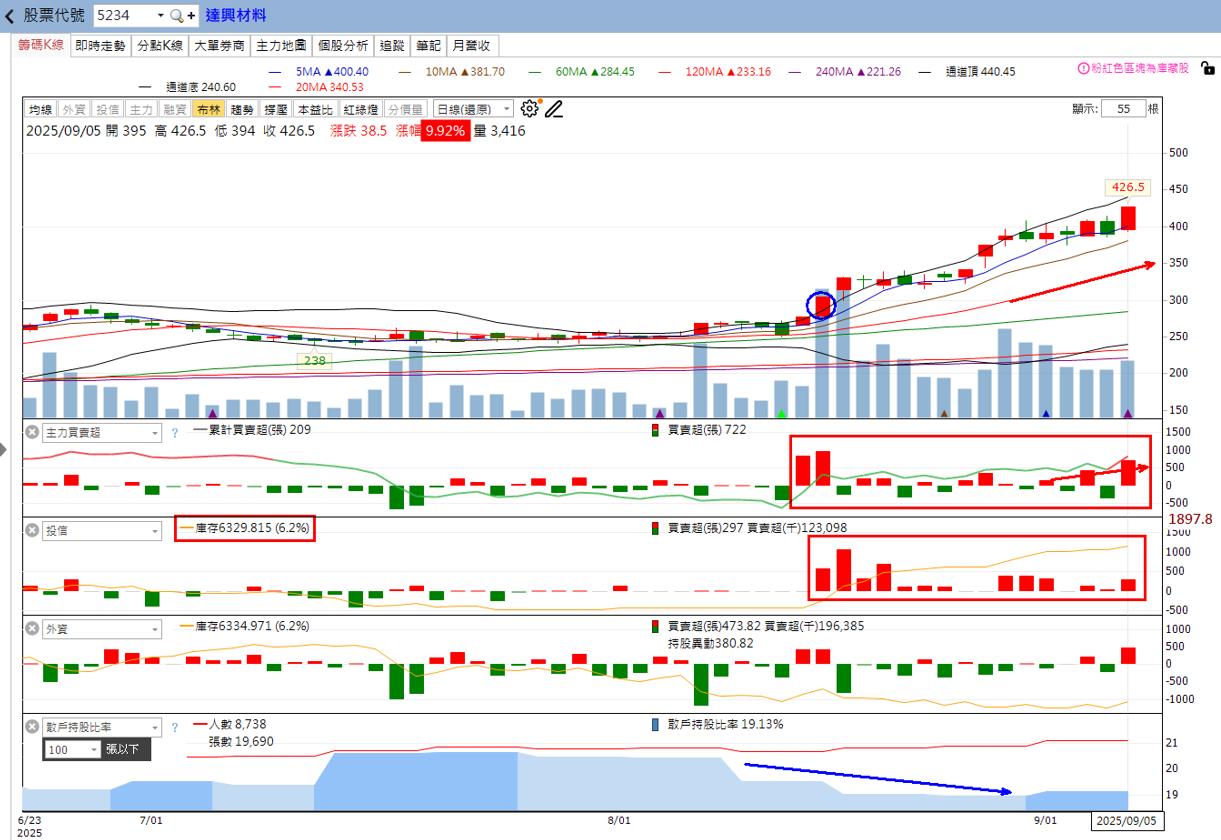Close the 主力買賣超 indicator panel

coord(32,433)
